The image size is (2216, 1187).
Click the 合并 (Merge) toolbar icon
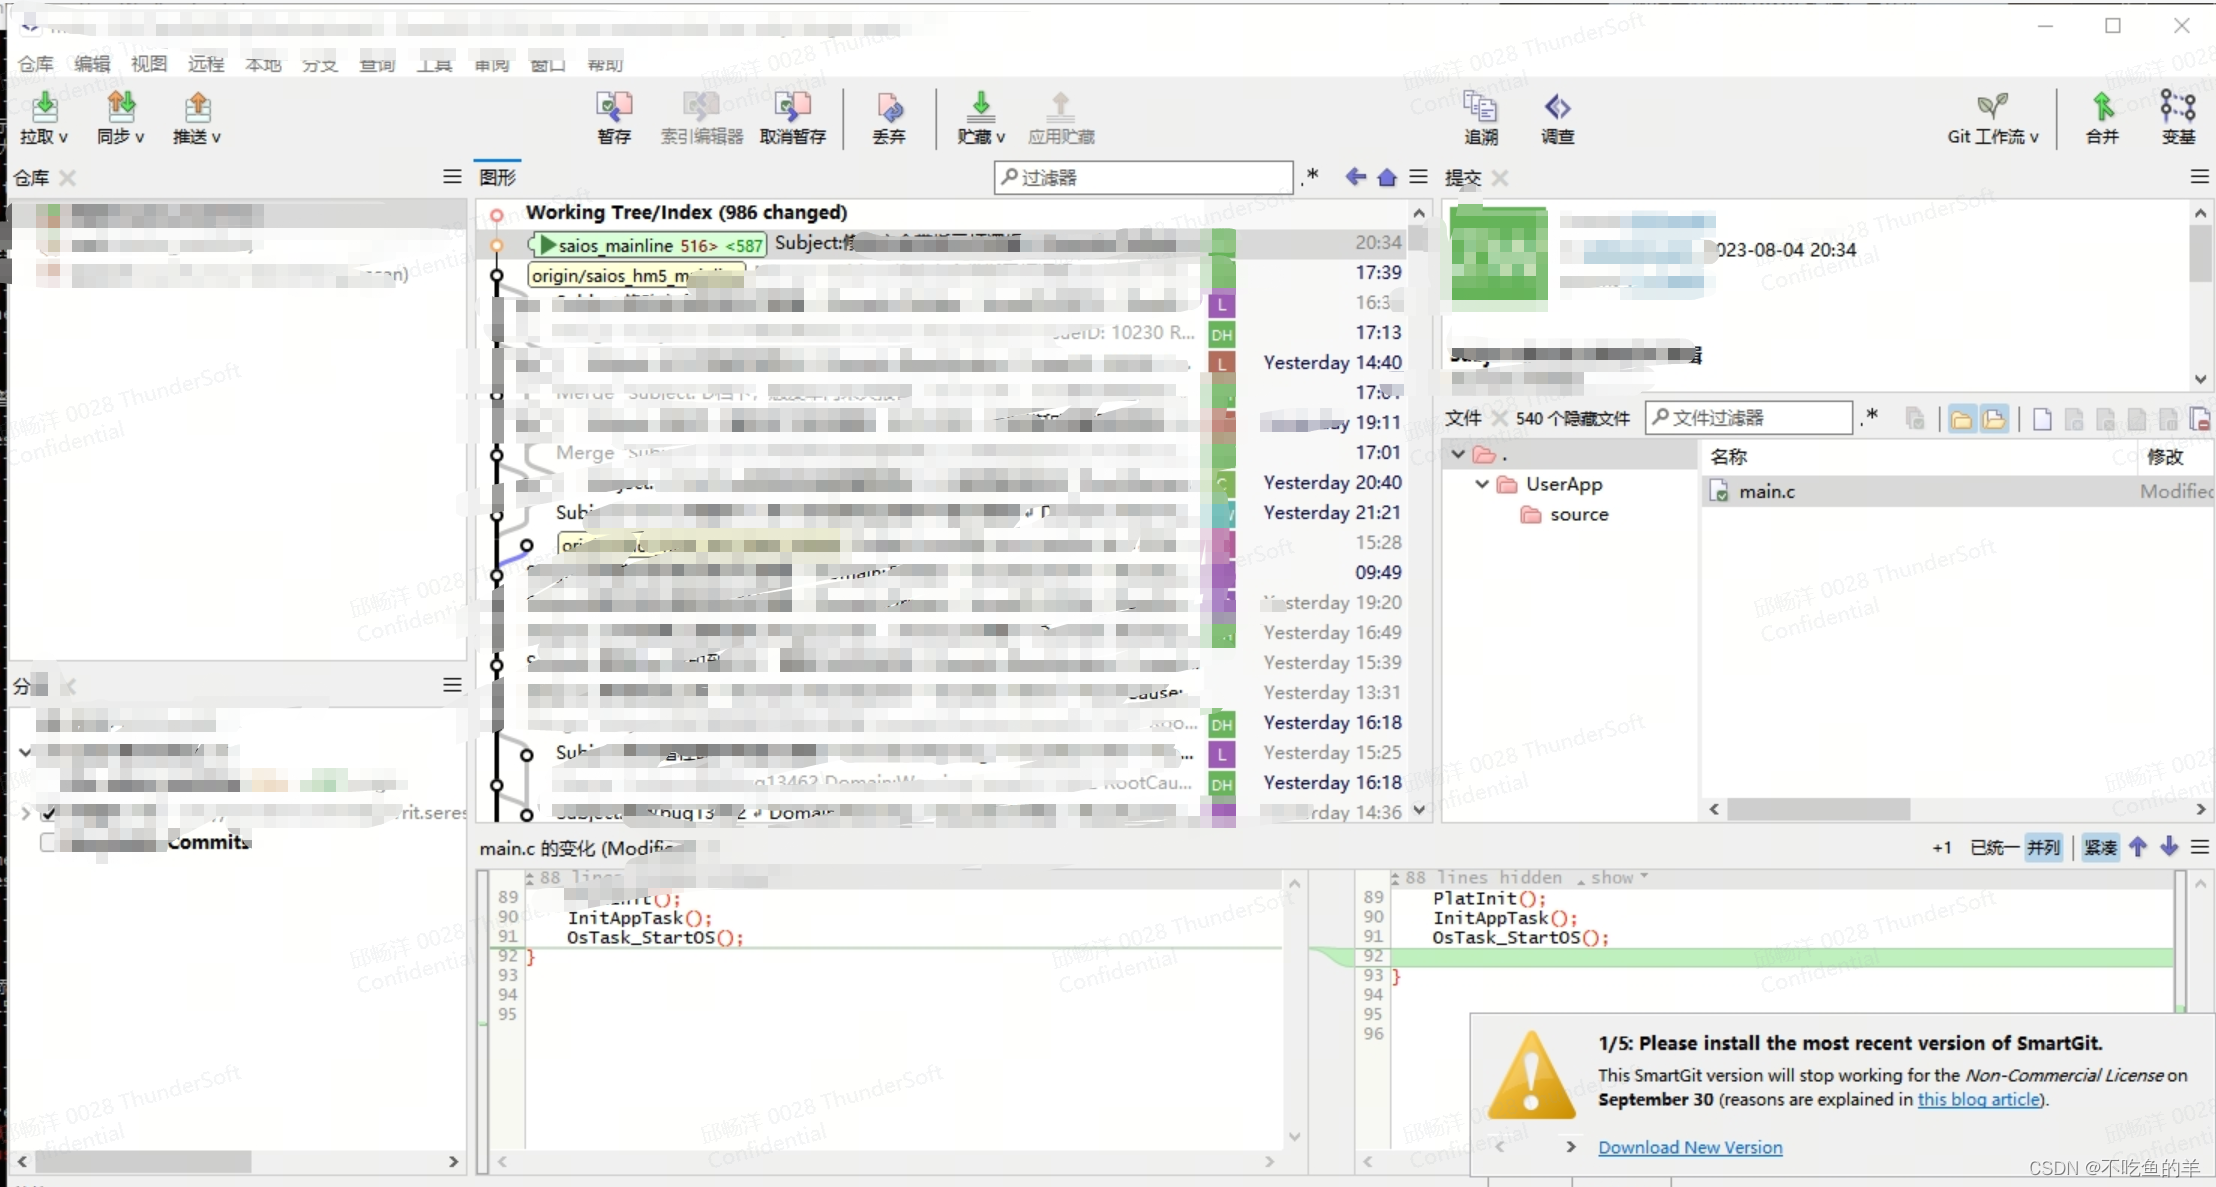point(2100,116)
